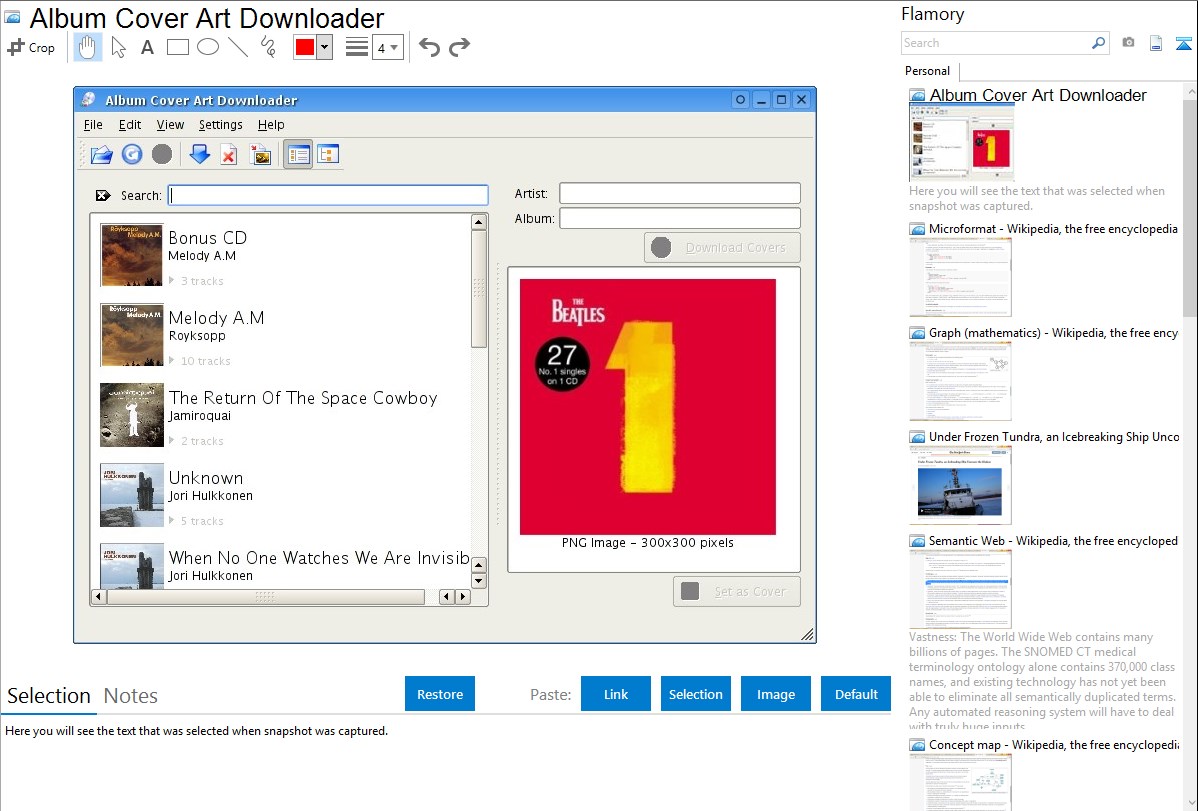Screen dimensions: 1198x811
Task: Switch to the Selection tab
Action: pyautogui.click(x=49, y=696)
